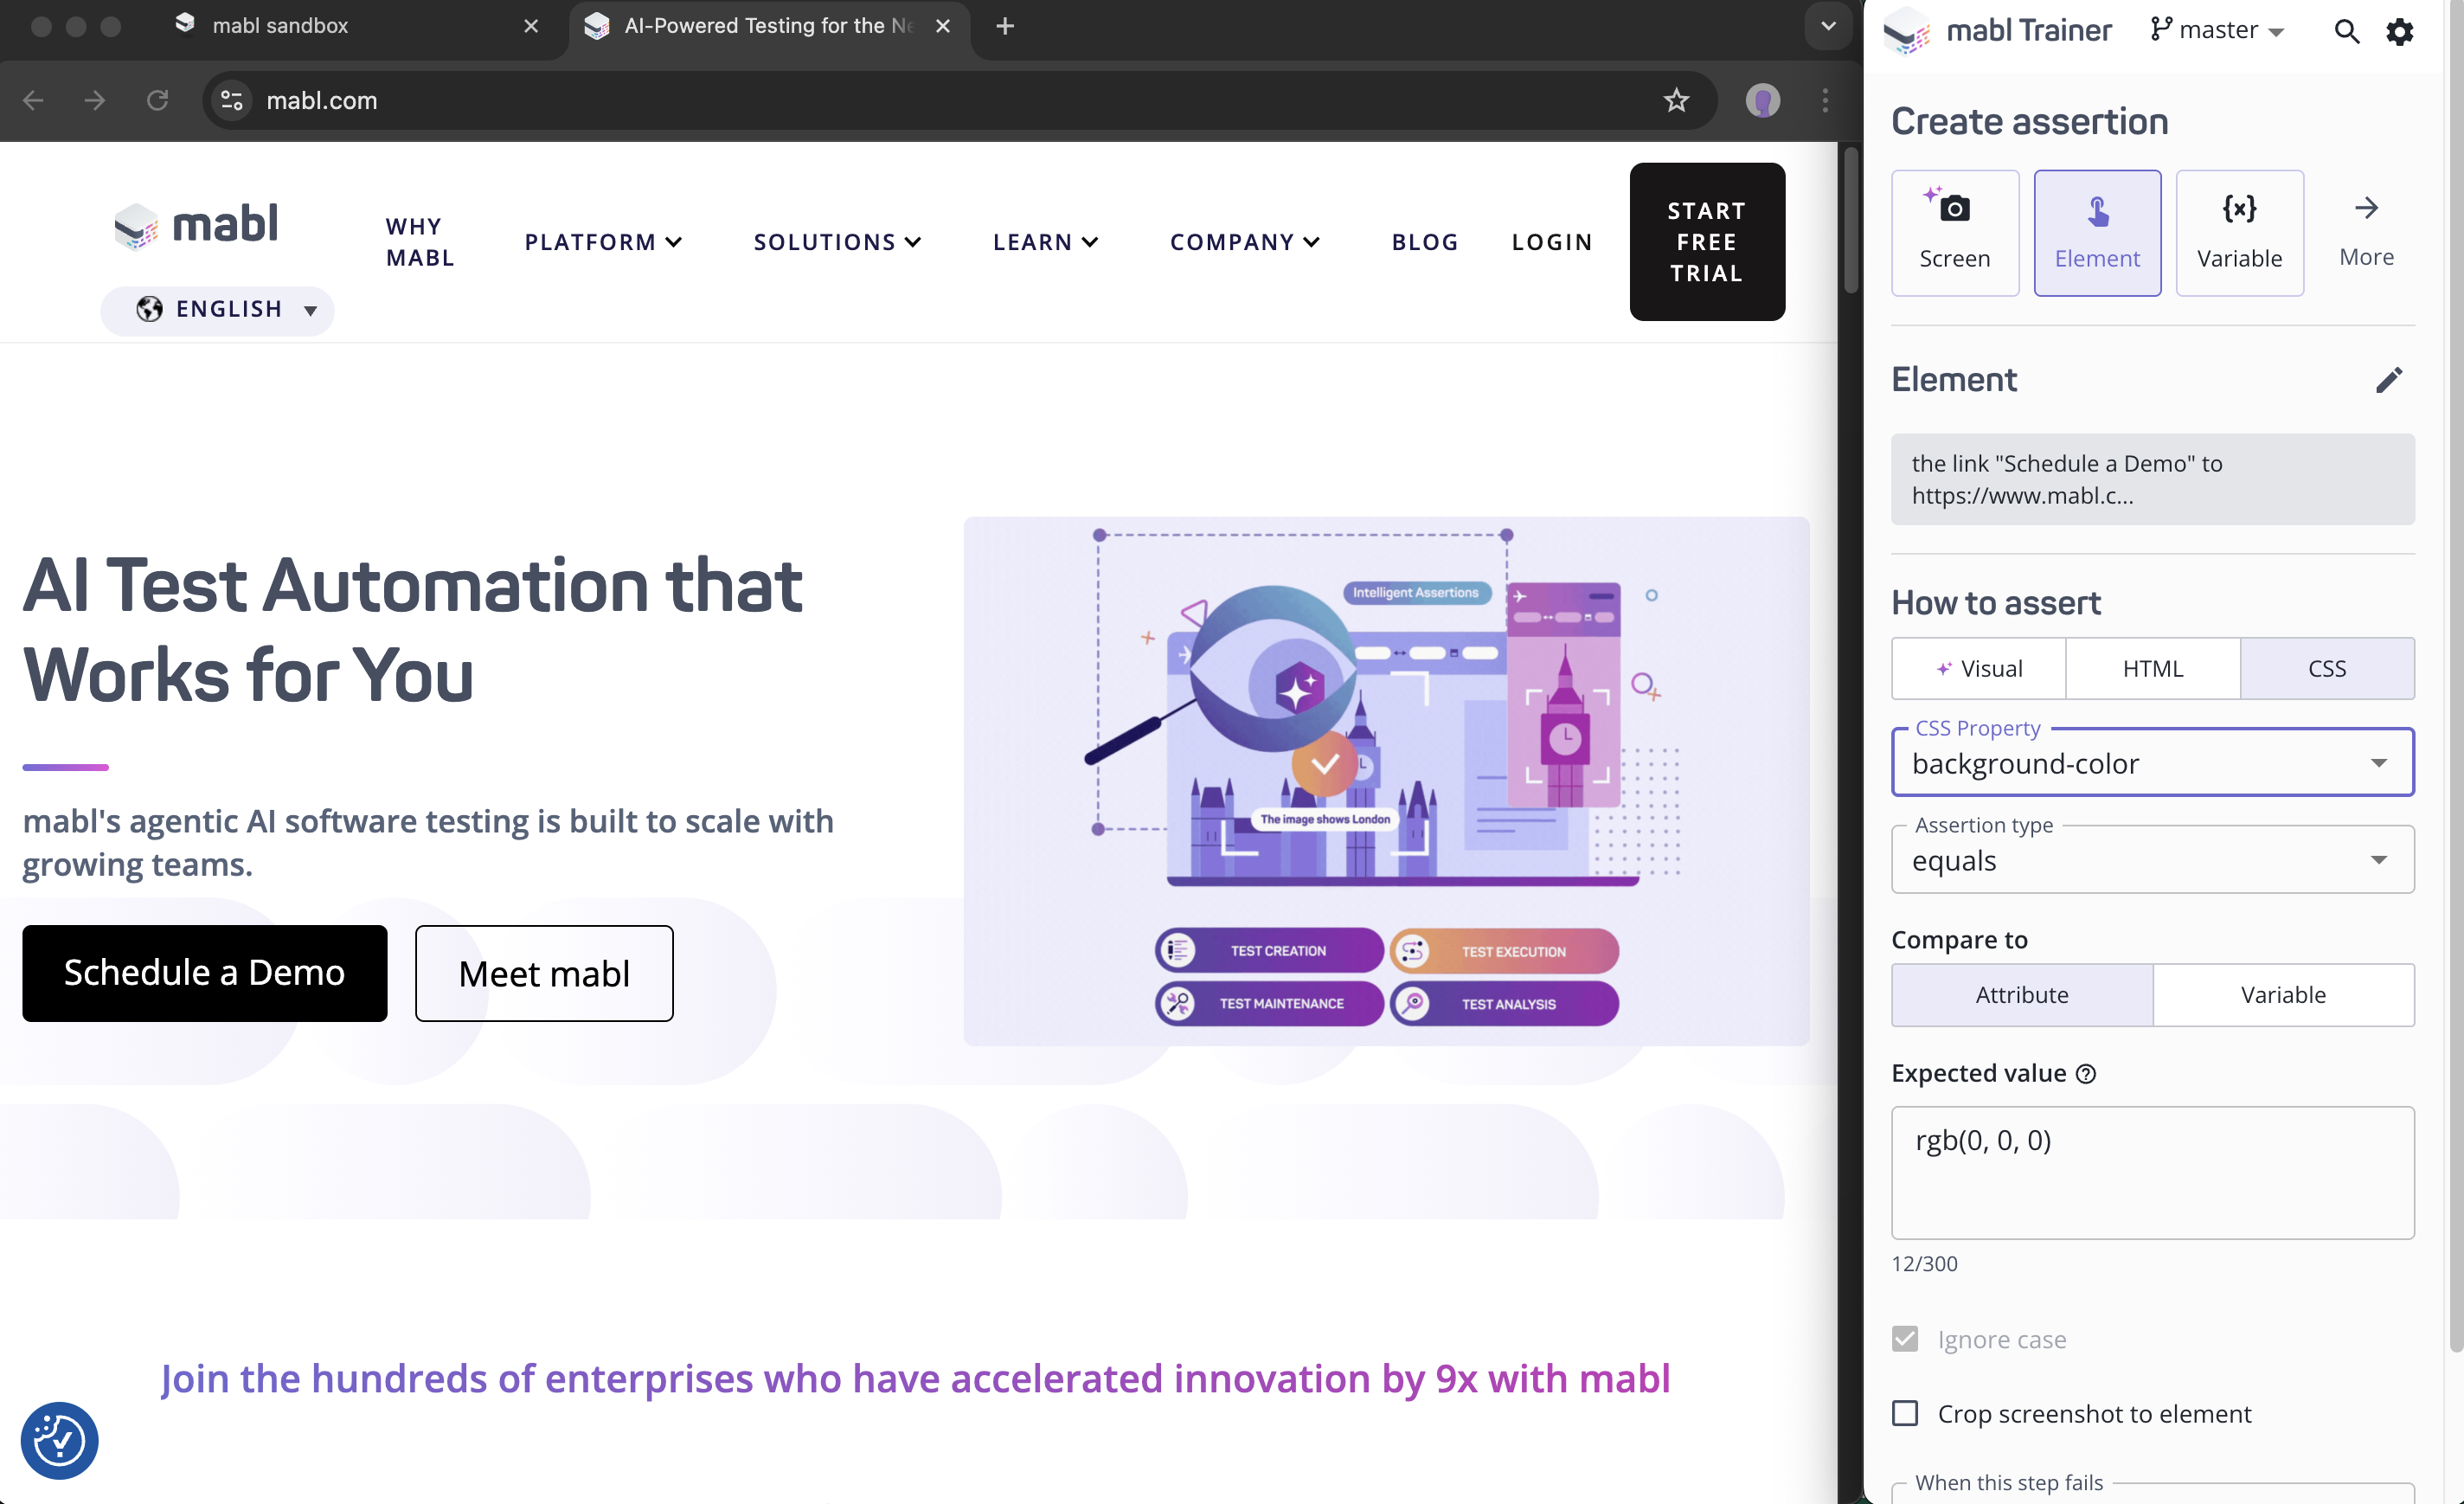2464x1504 pixels.
Task: Edit the element using the pencil icon
Action: pos(2388,380)
